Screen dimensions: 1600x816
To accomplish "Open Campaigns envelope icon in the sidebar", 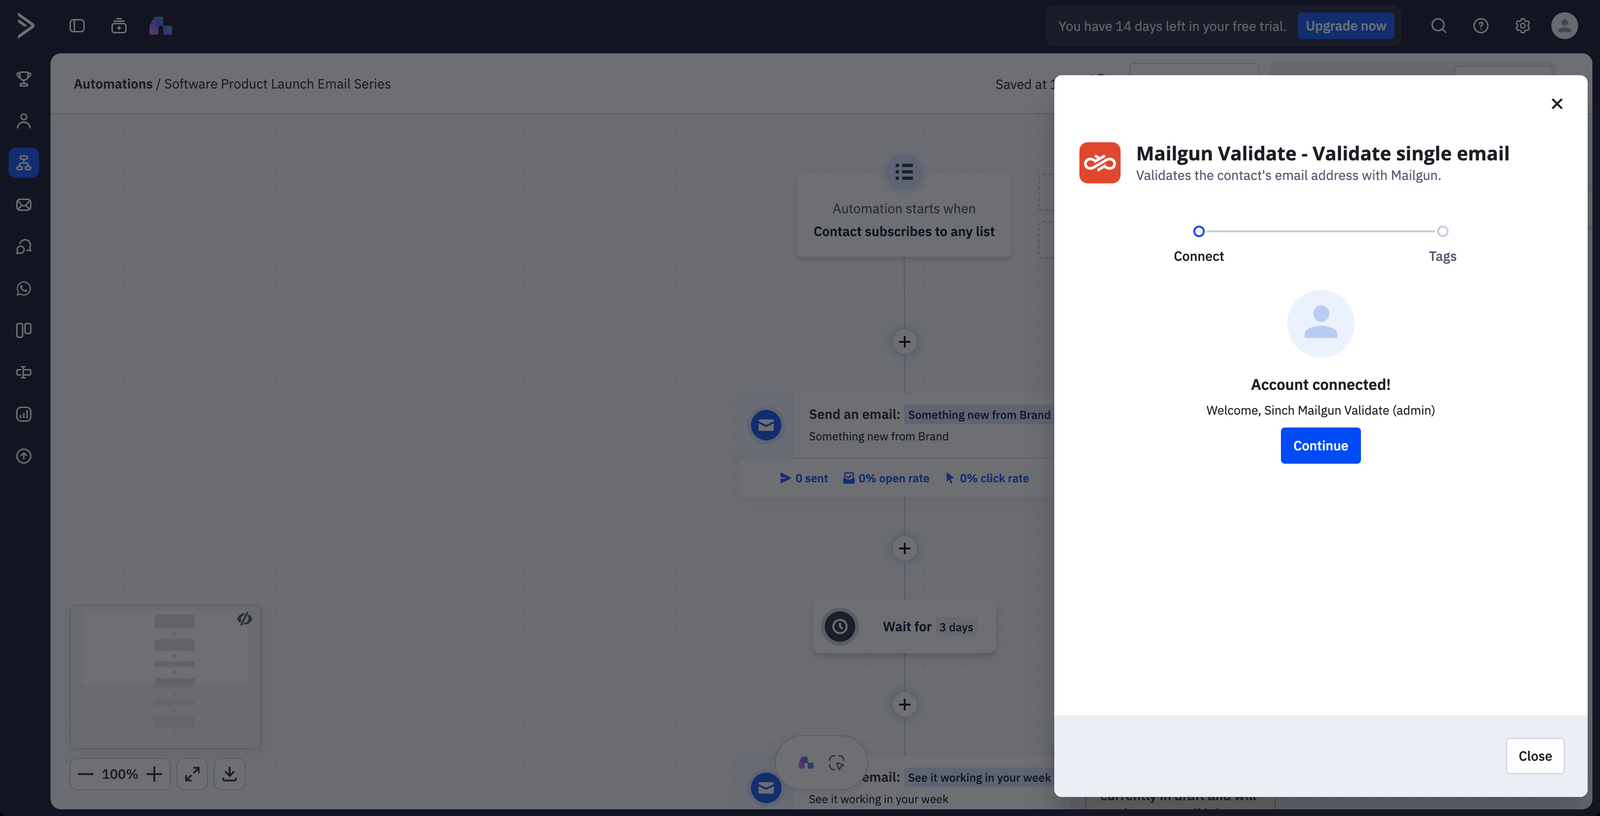I will [x=24, y=205].
